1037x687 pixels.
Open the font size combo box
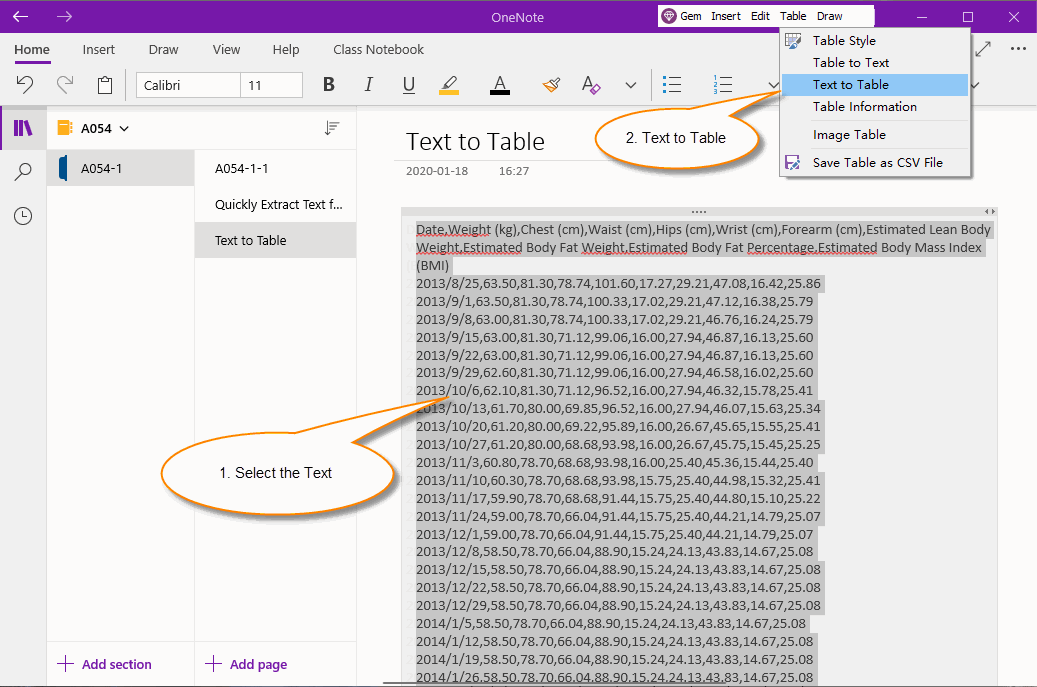[x=271, y=85]
